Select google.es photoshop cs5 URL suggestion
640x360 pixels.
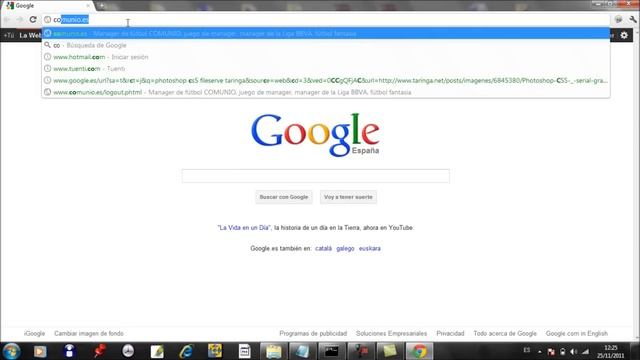click(326, 80)
